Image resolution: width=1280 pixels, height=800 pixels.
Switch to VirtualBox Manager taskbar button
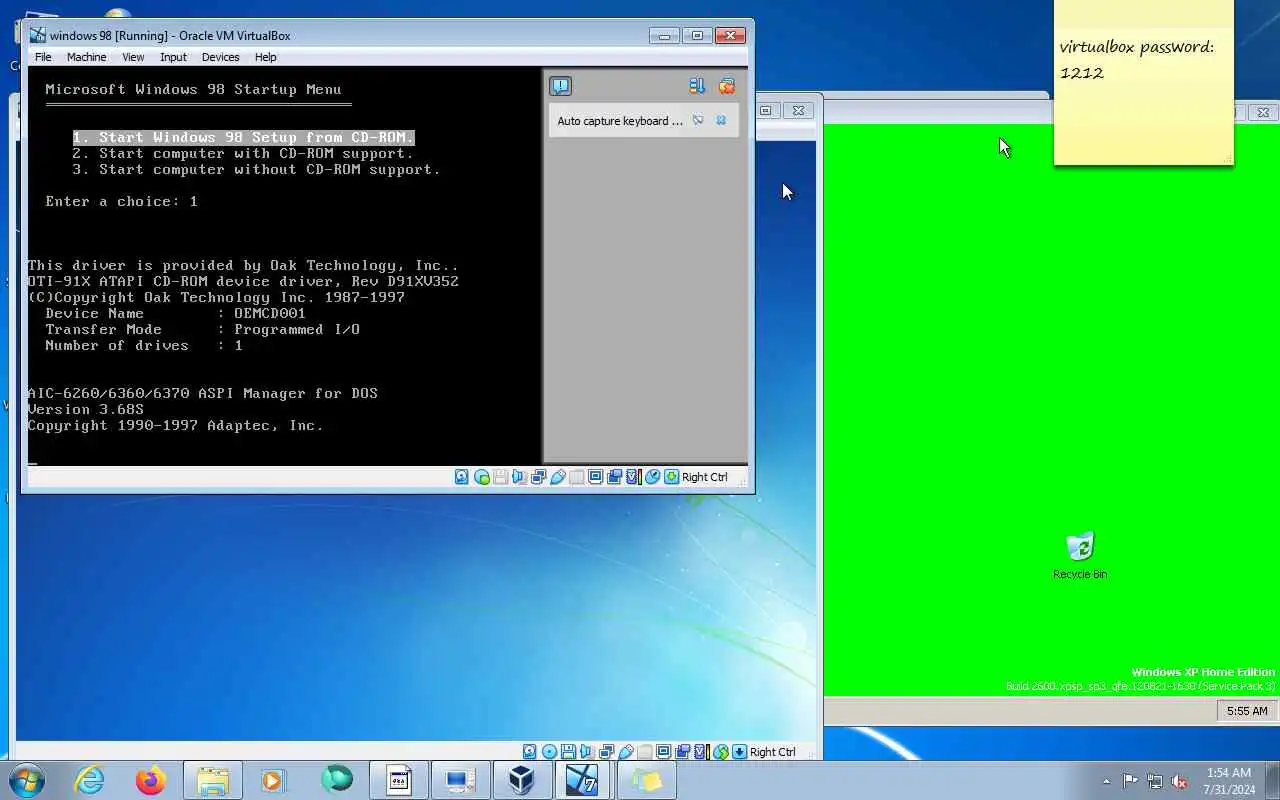click(x=522, y=780)
